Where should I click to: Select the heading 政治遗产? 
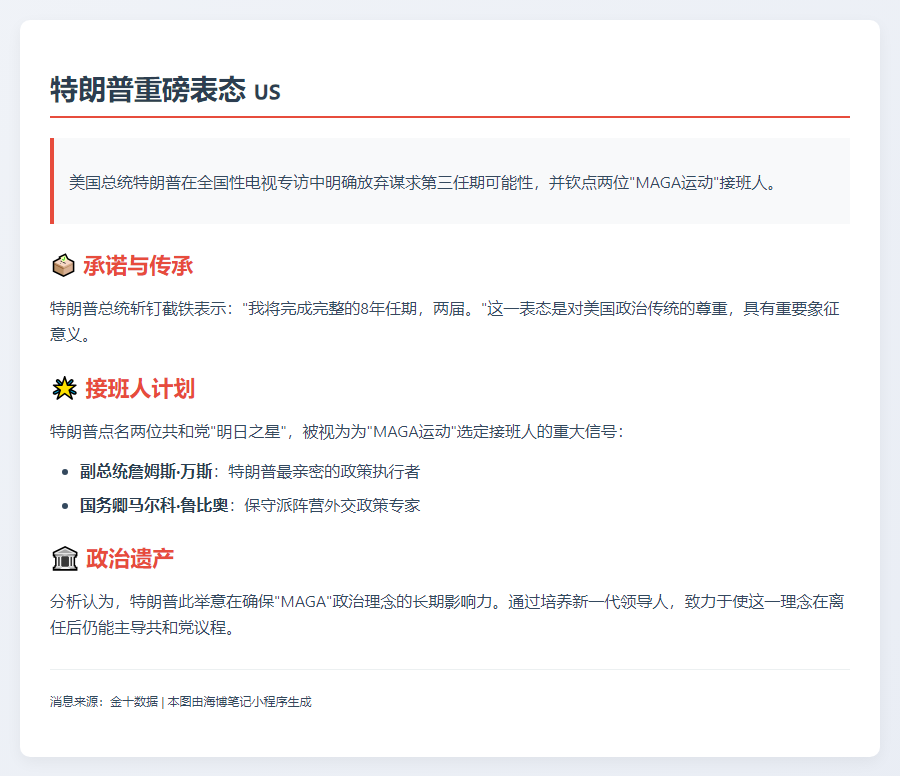click(130, 558)
